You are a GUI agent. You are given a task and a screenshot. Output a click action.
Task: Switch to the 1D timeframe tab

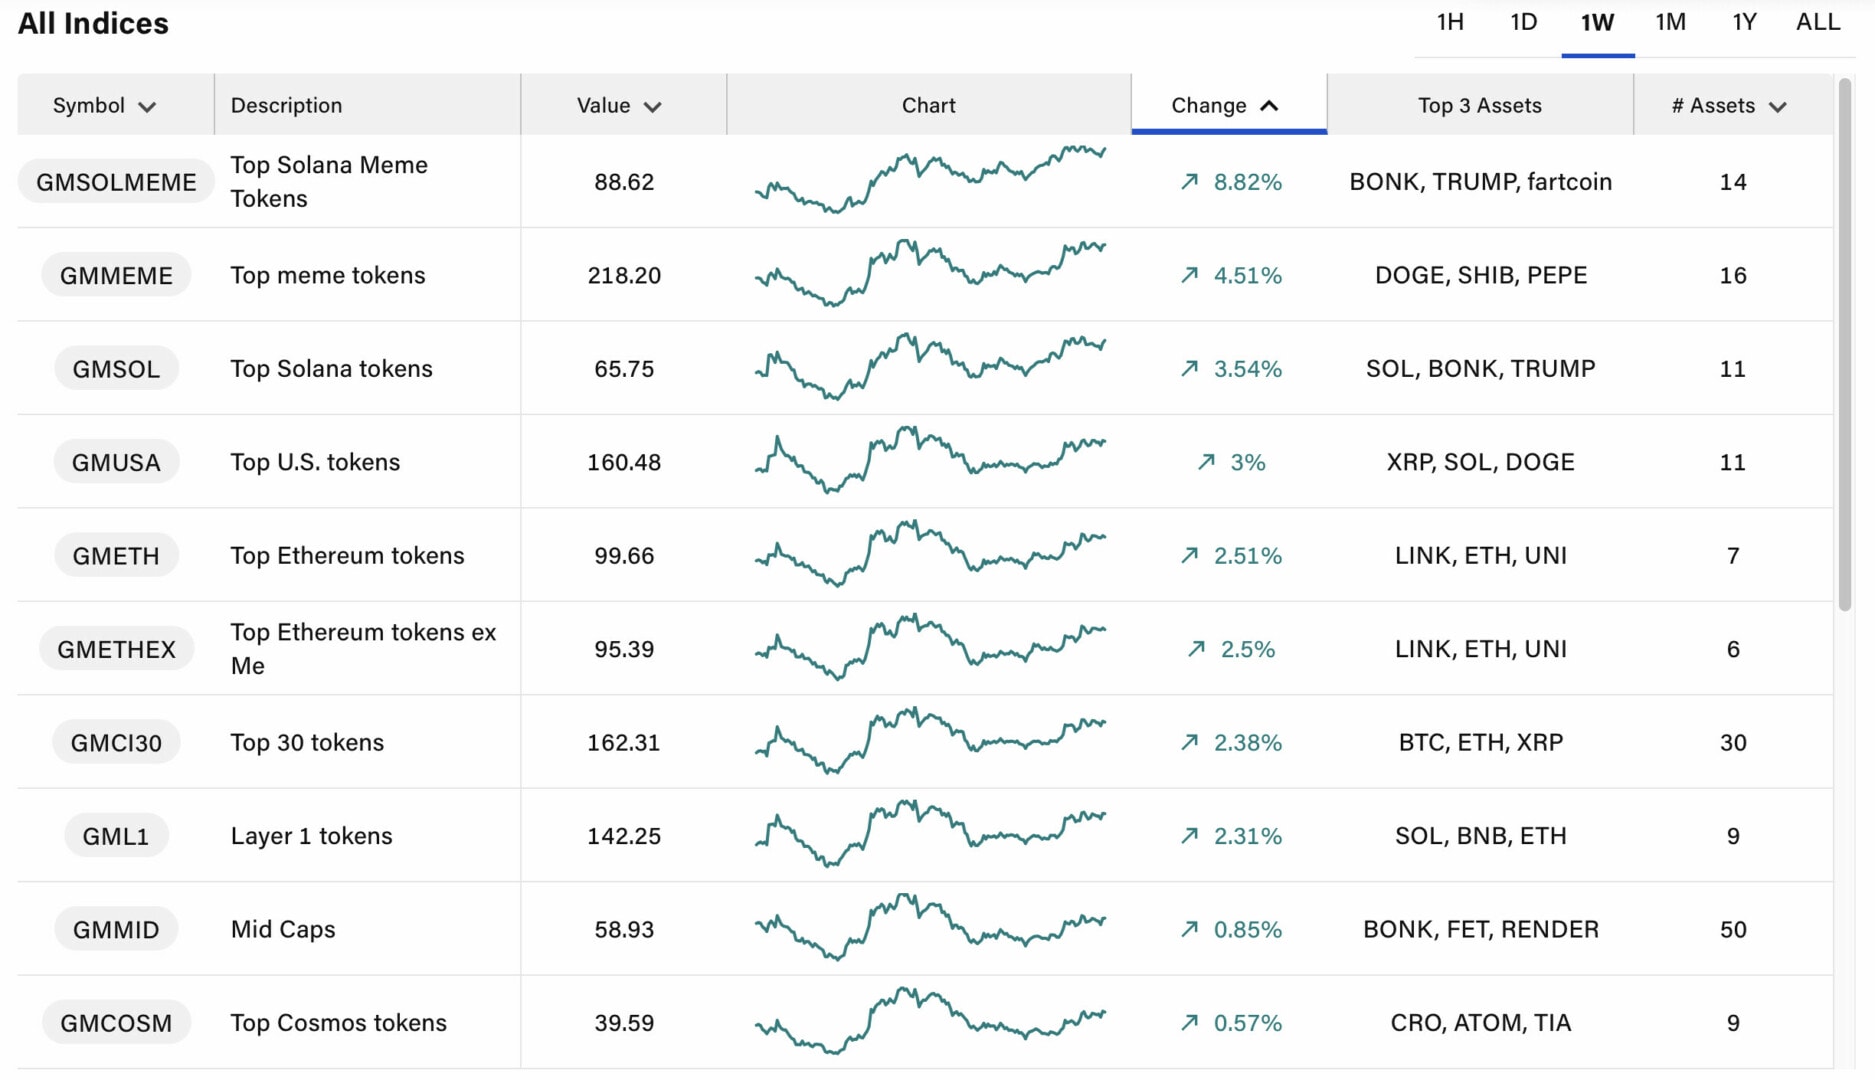(1523, 22)
